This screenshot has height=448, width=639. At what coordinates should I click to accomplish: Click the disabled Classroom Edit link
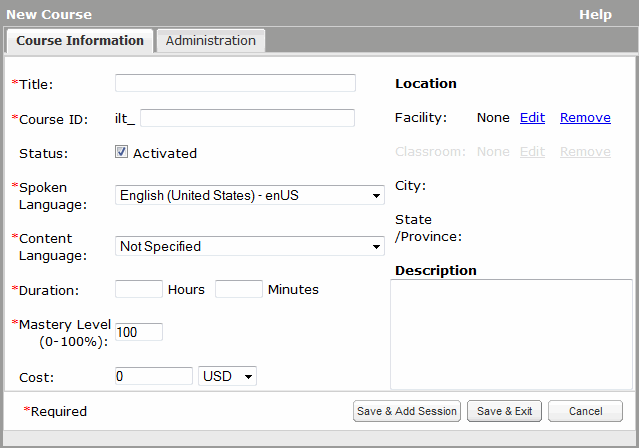532,152
